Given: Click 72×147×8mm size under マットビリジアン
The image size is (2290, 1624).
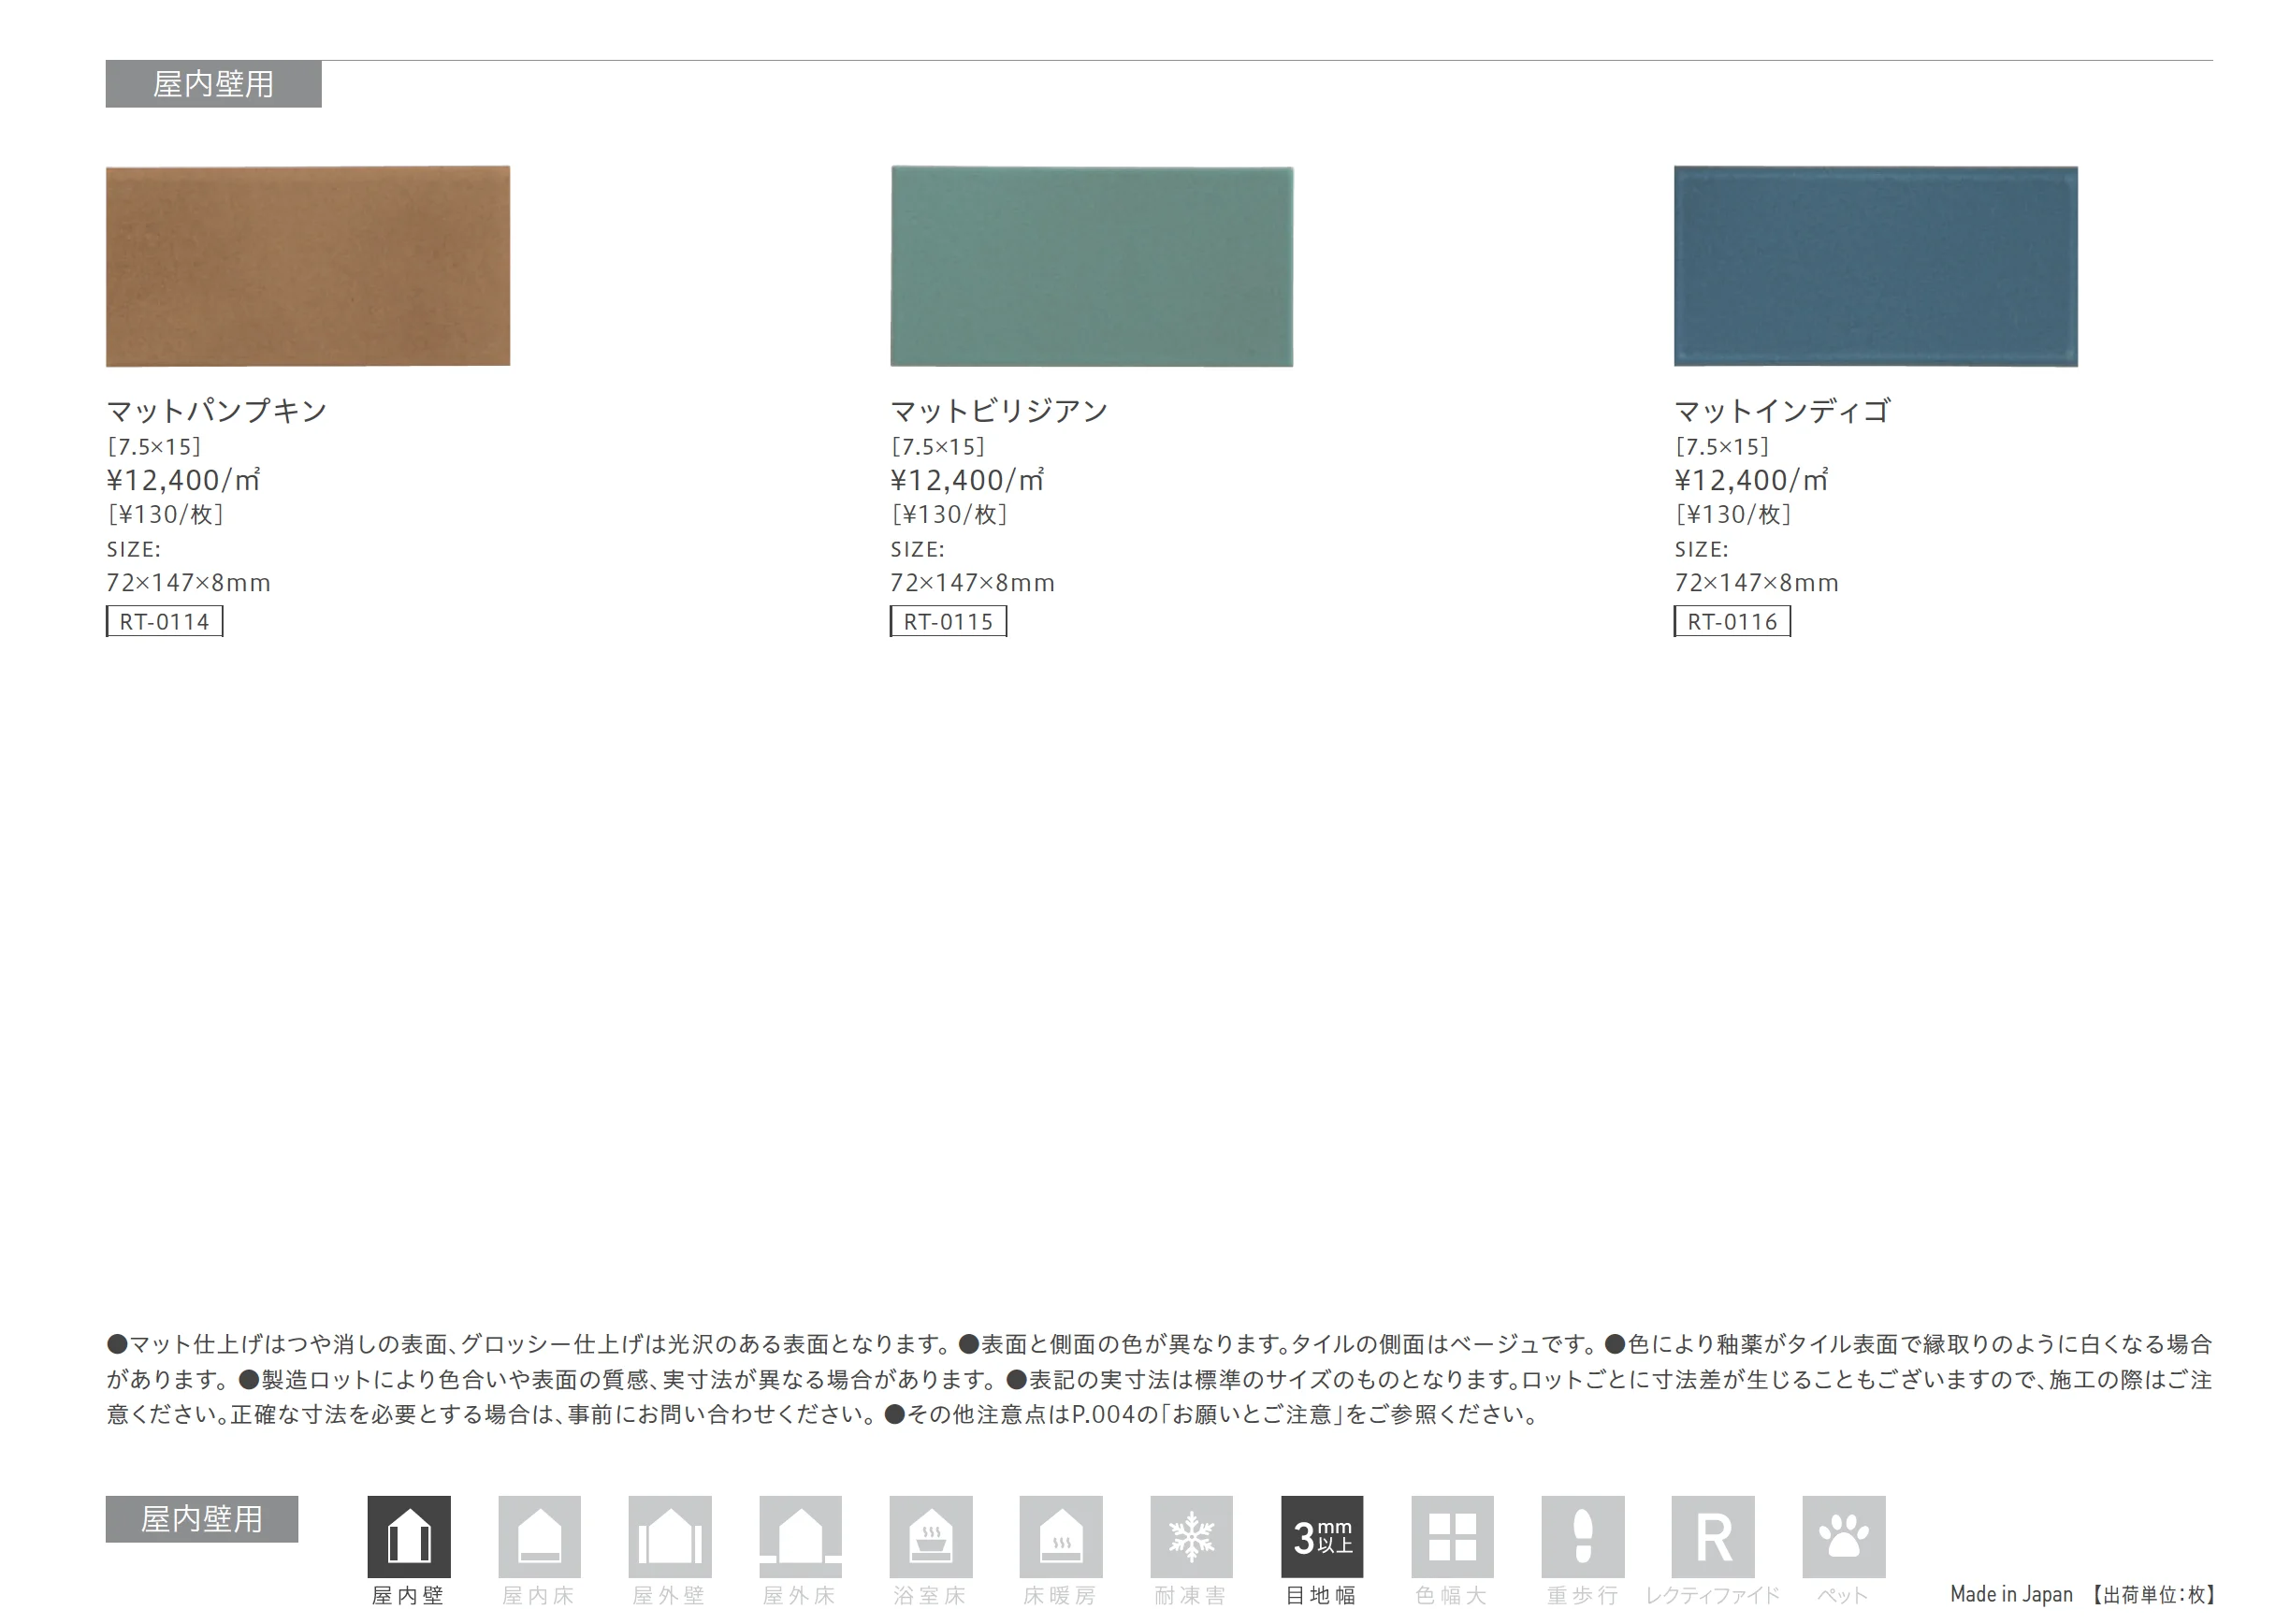Looking at the screenshot, I should click(x=973, y=583).
